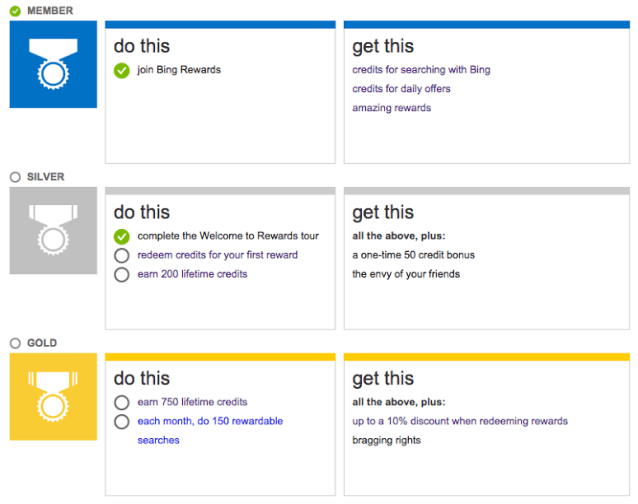The width and height of the screenshot is (638, 504).
Task: Click the blue Member medal badge
Action: [x=53, y=64]
